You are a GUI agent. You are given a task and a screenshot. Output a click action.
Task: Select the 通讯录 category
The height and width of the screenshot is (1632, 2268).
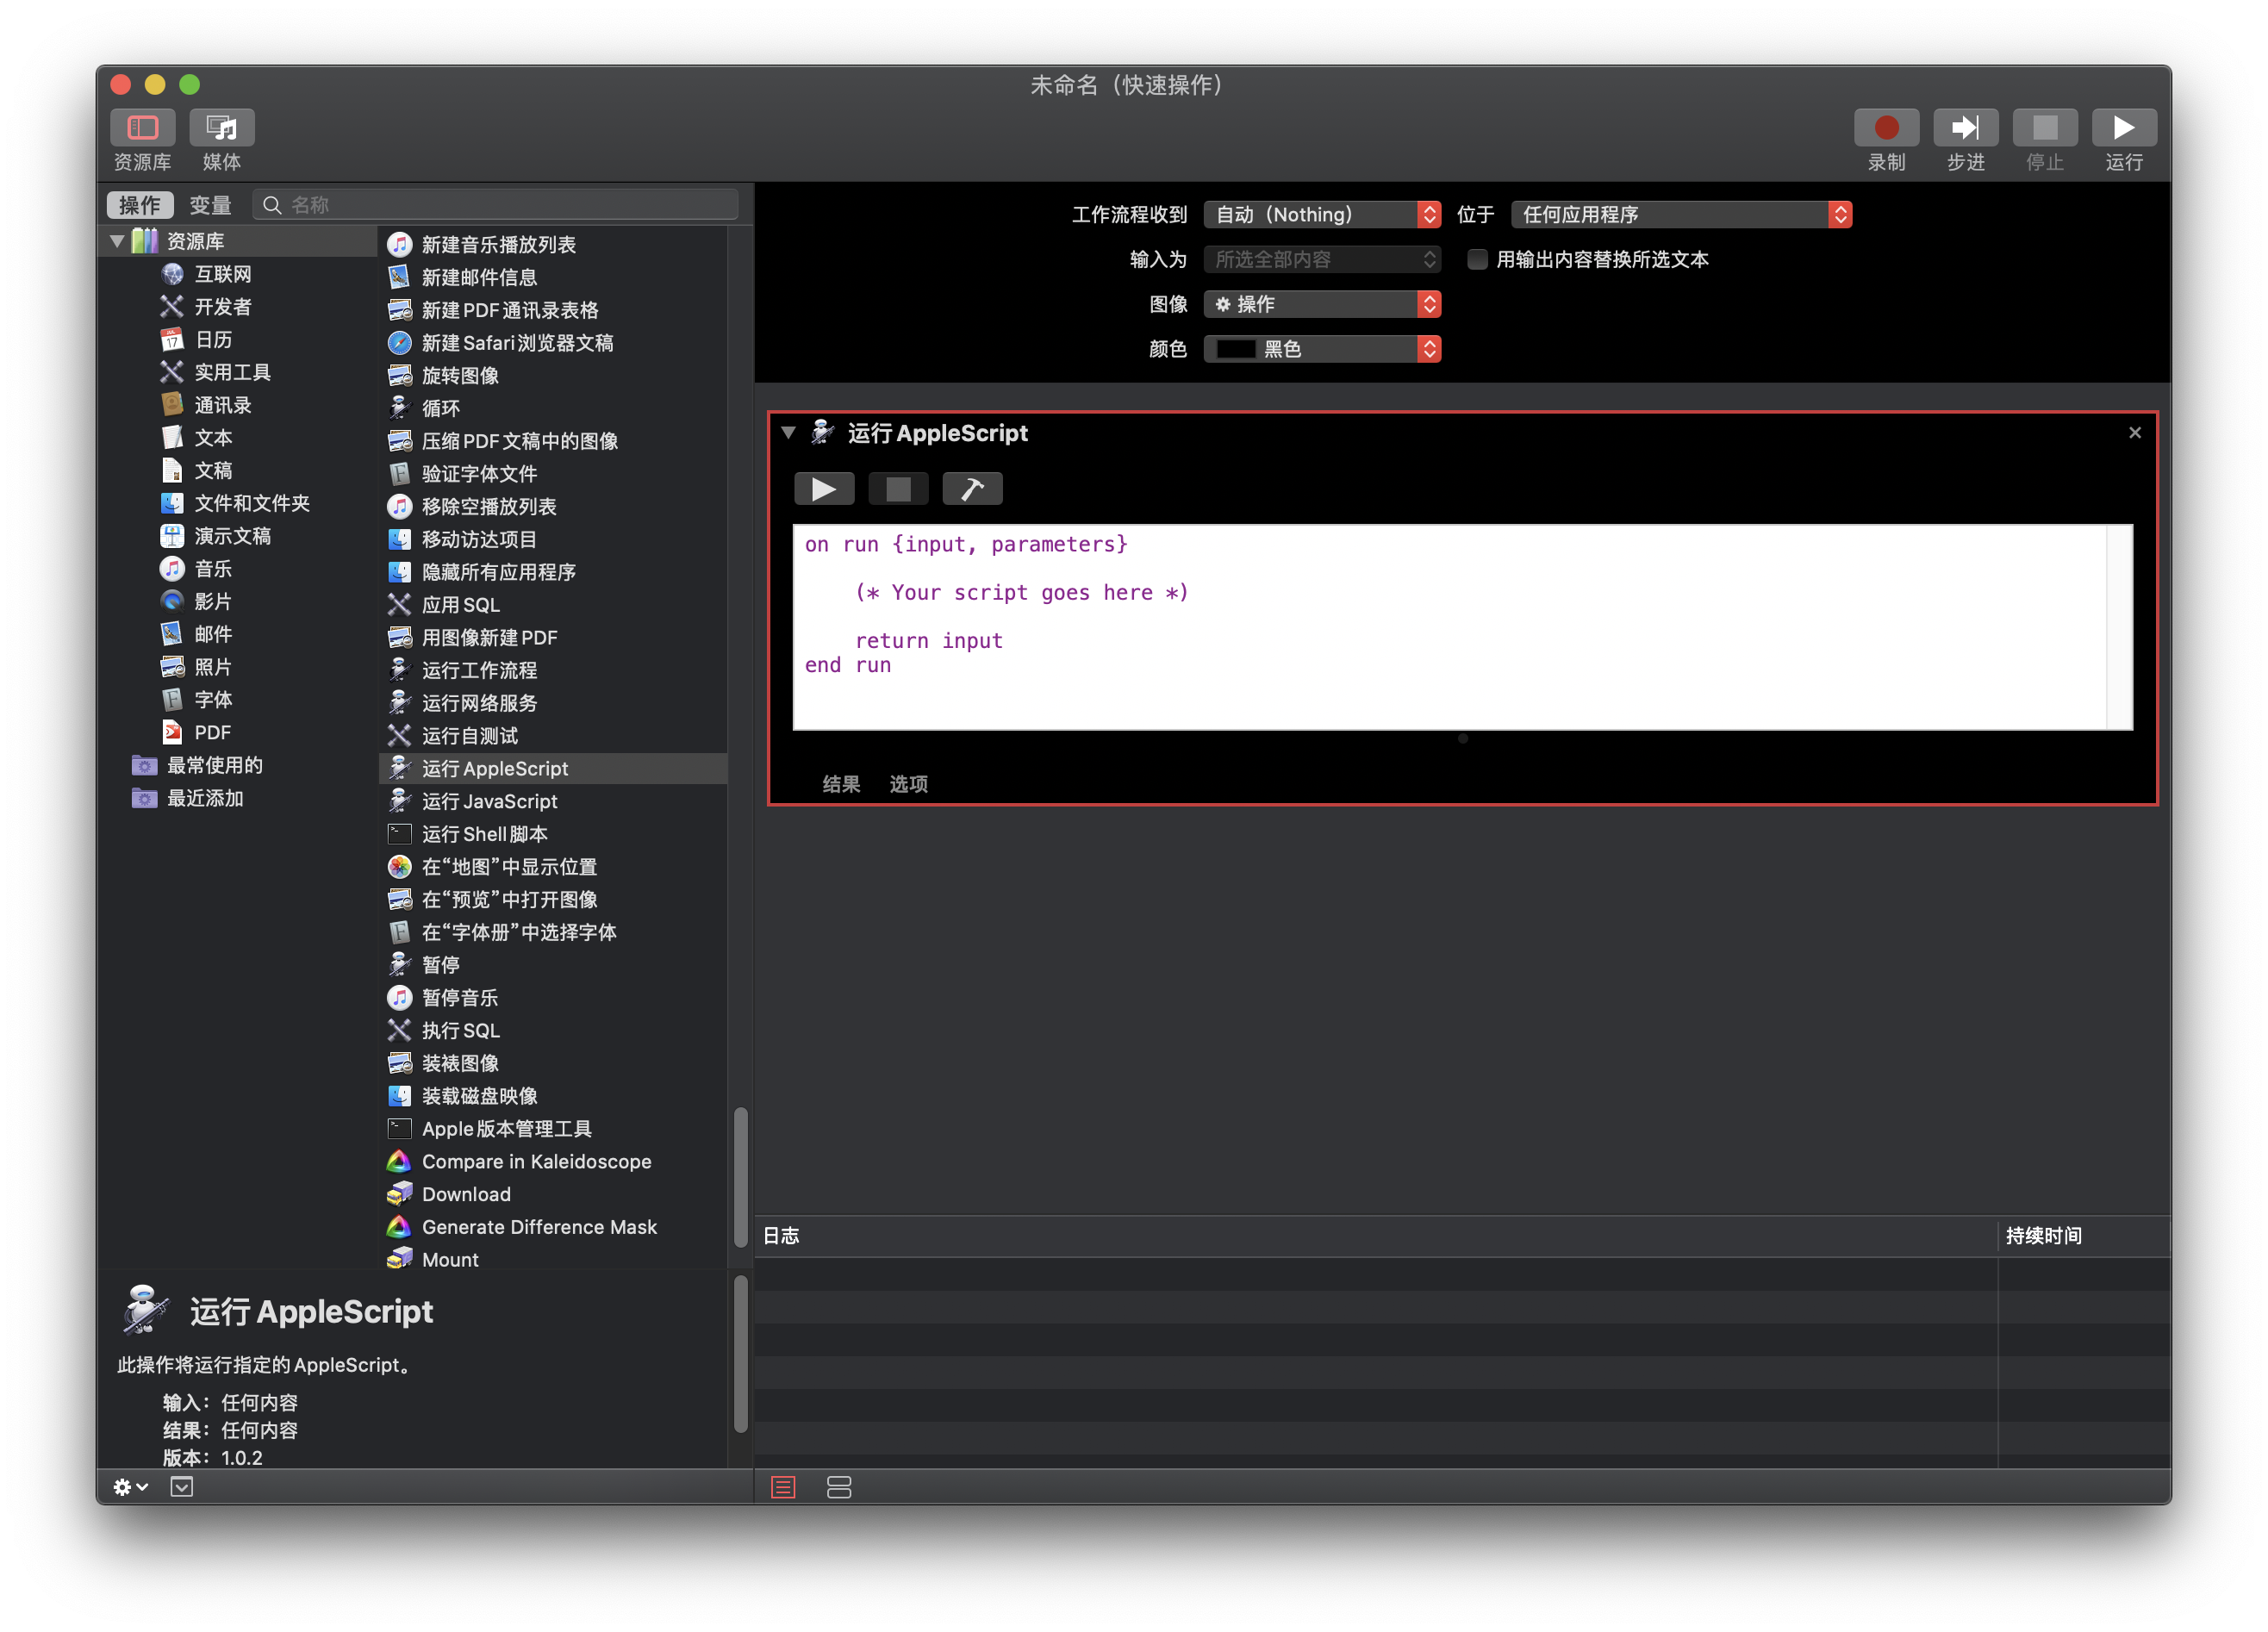pos(222,405)
